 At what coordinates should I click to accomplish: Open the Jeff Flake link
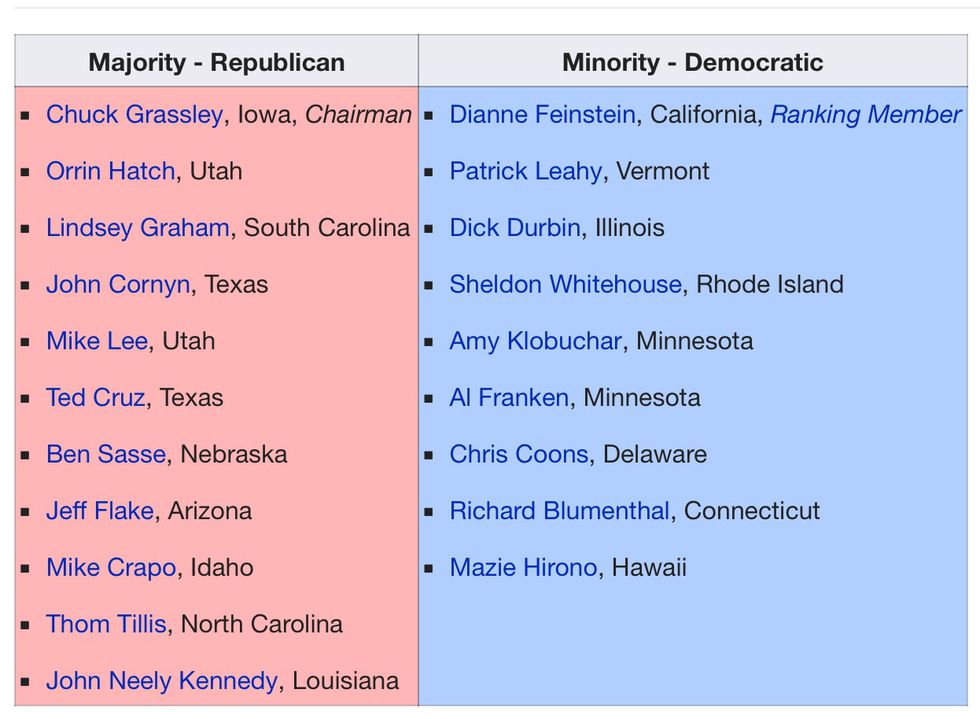[99, 511]
